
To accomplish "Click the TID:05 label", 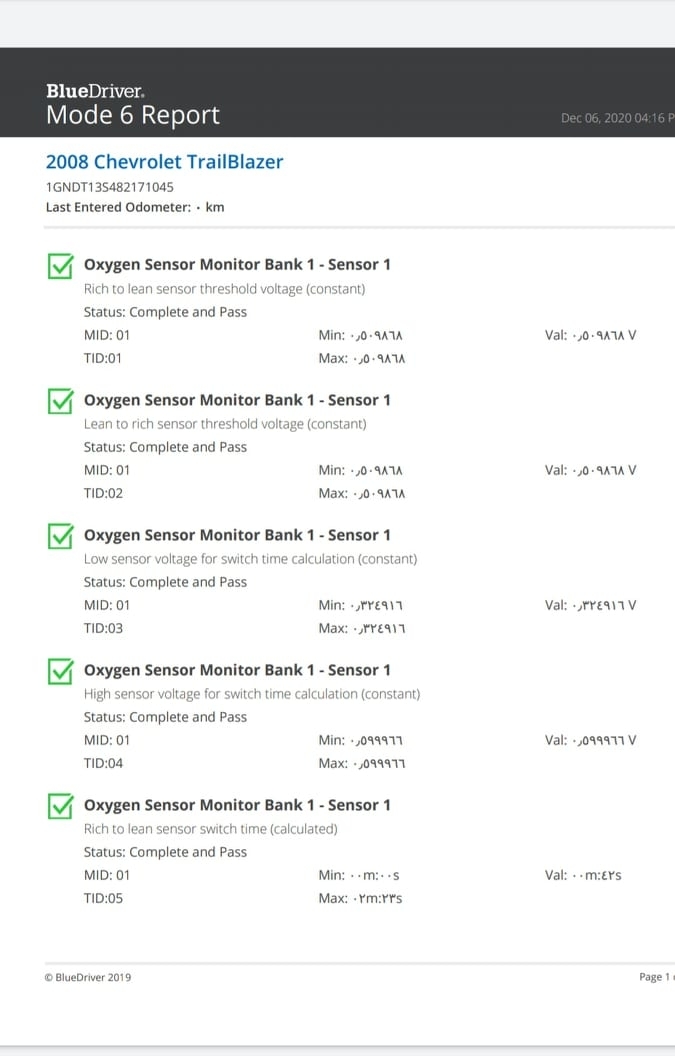I will pyautogui.click(x=103, y=898).
